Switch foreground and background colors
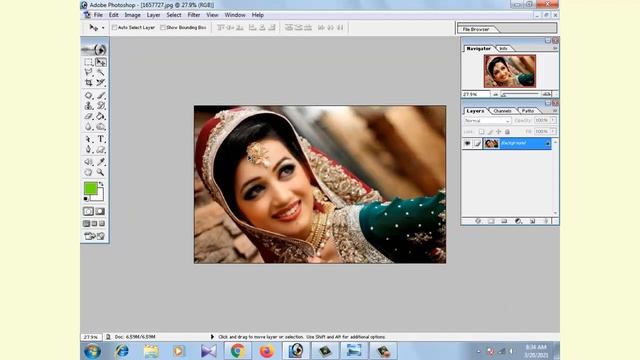Image resolution: width=640 pixels, height=360 pixels. (101, 184)
